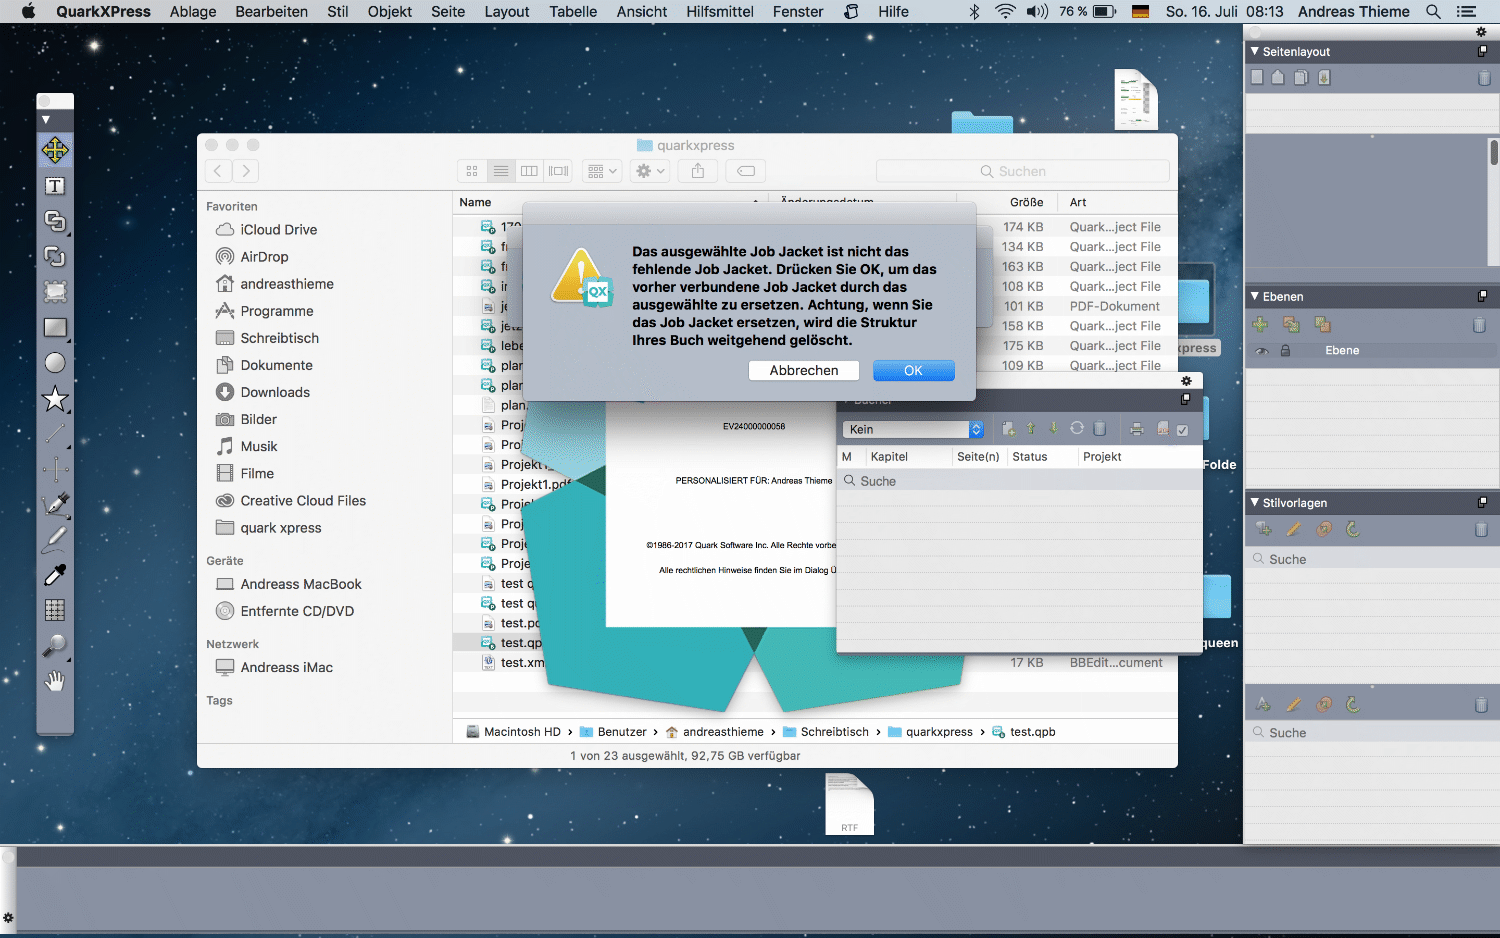This screenshot has height=938, width=1500.
Task: Click the Finder Suchen search field
Action: tap(1023, 171)
